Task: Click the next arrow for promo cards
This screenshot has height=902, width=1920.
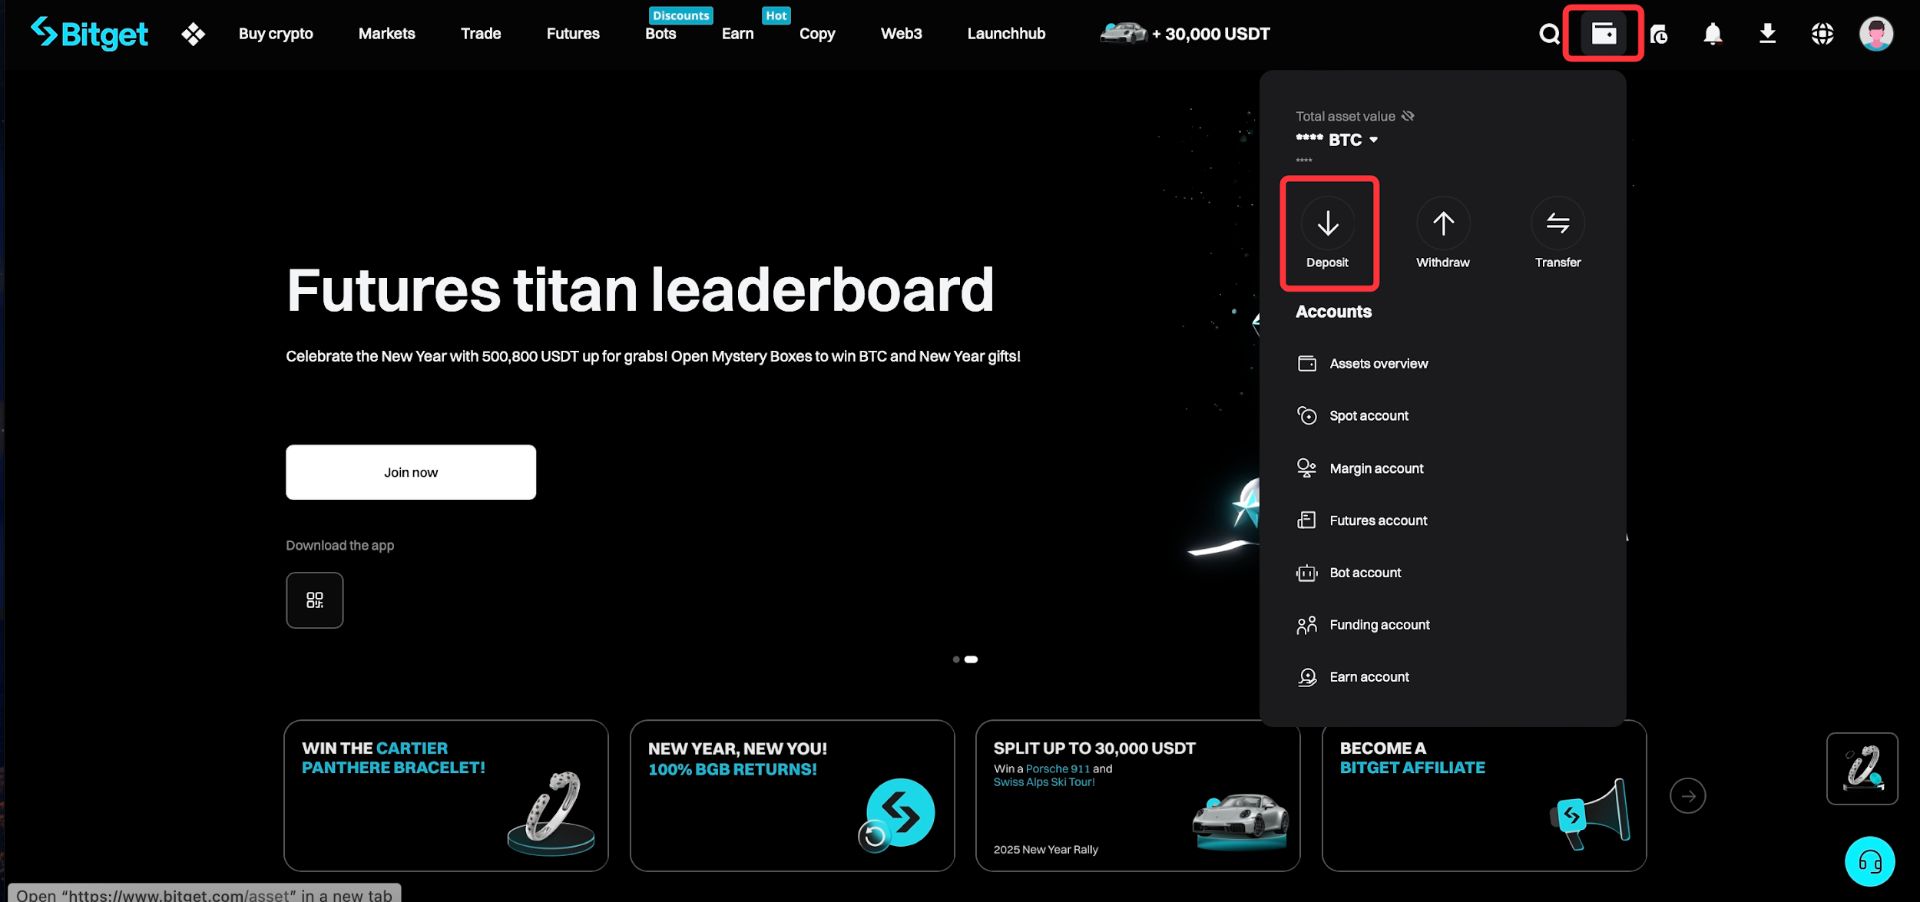Action: pyautogui.click(x=1688, y=796)
